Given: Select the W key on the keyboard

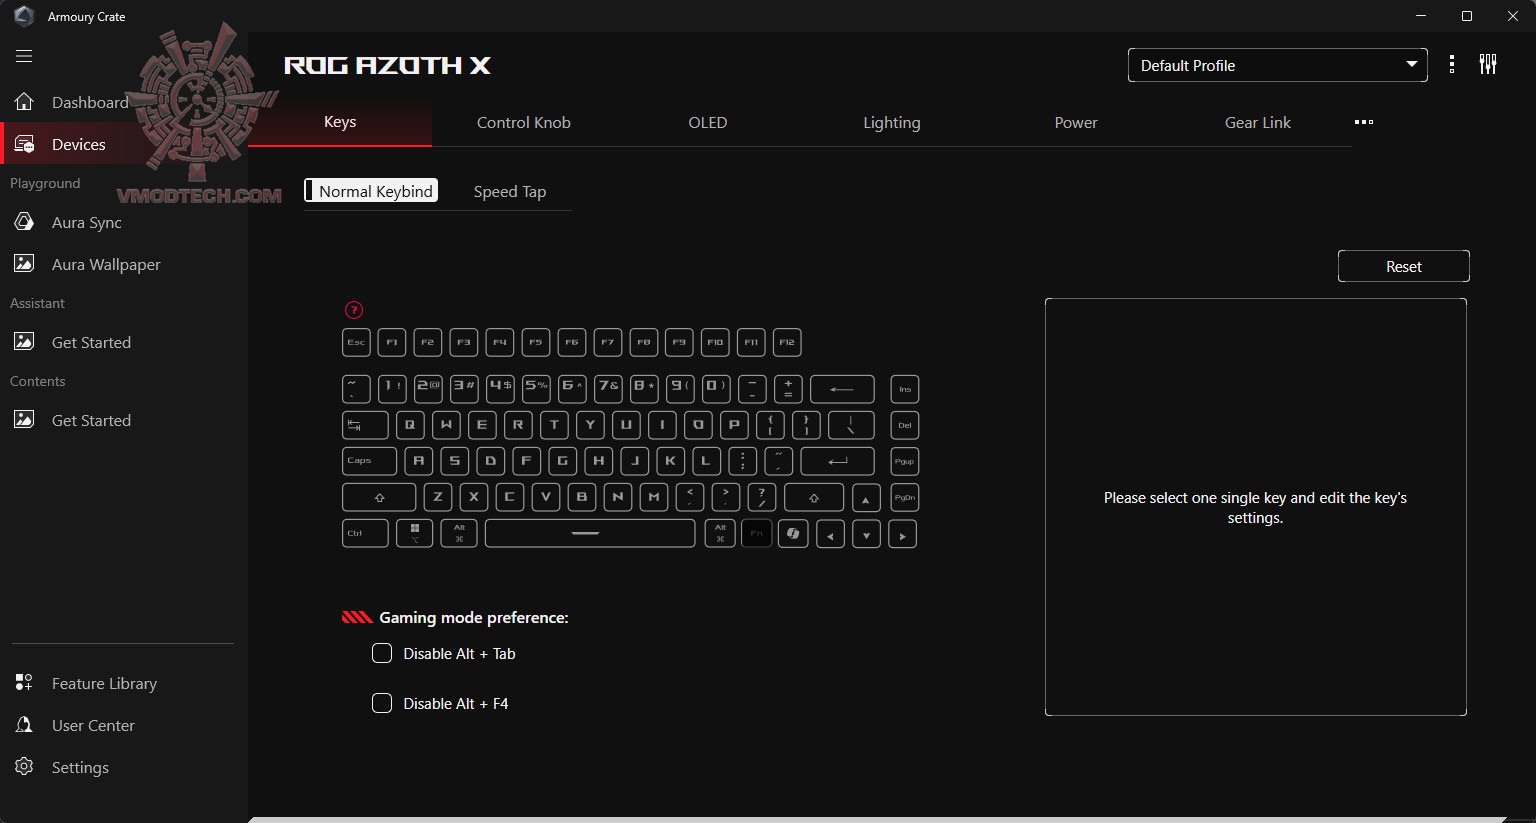Looking at the screenshot, I should [x=446, y=425].
